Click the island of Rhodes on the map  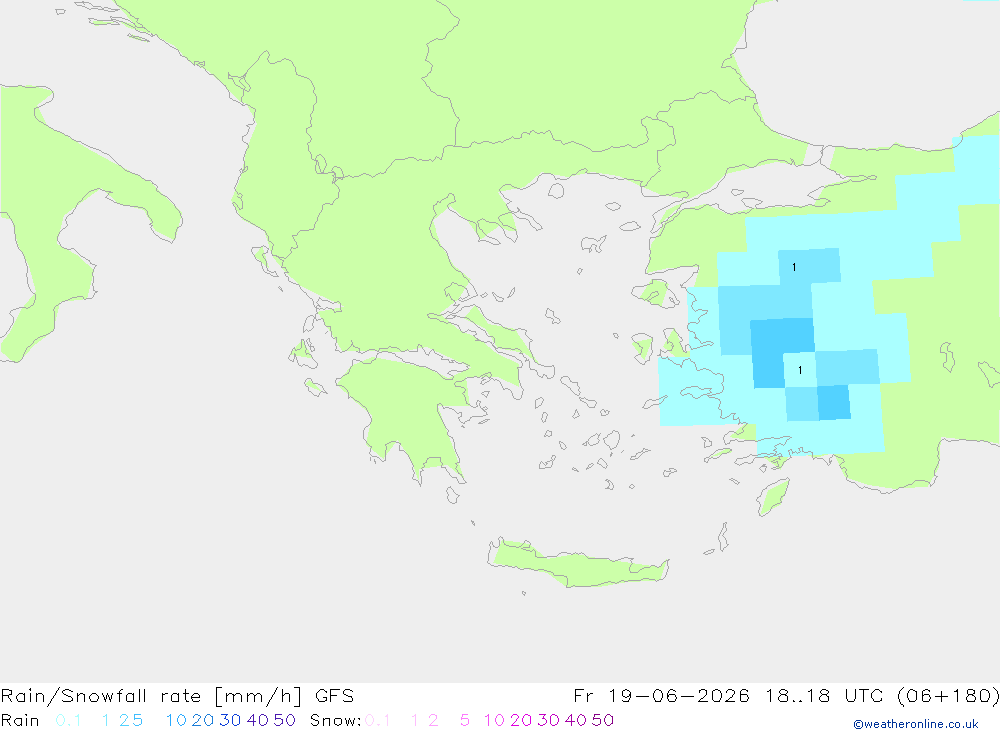(x=773, y=497)
